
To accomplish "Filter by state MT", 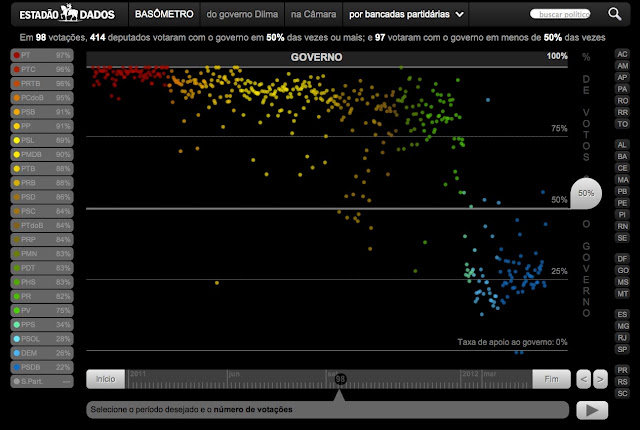I will (622, 293).
